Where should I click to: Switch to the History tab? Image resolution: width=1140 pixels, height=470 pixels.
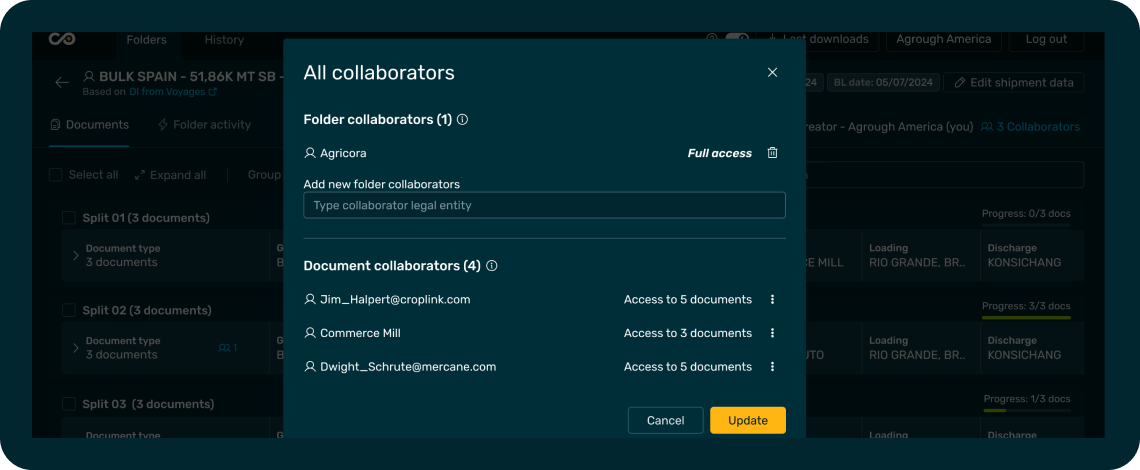point(224,40)
